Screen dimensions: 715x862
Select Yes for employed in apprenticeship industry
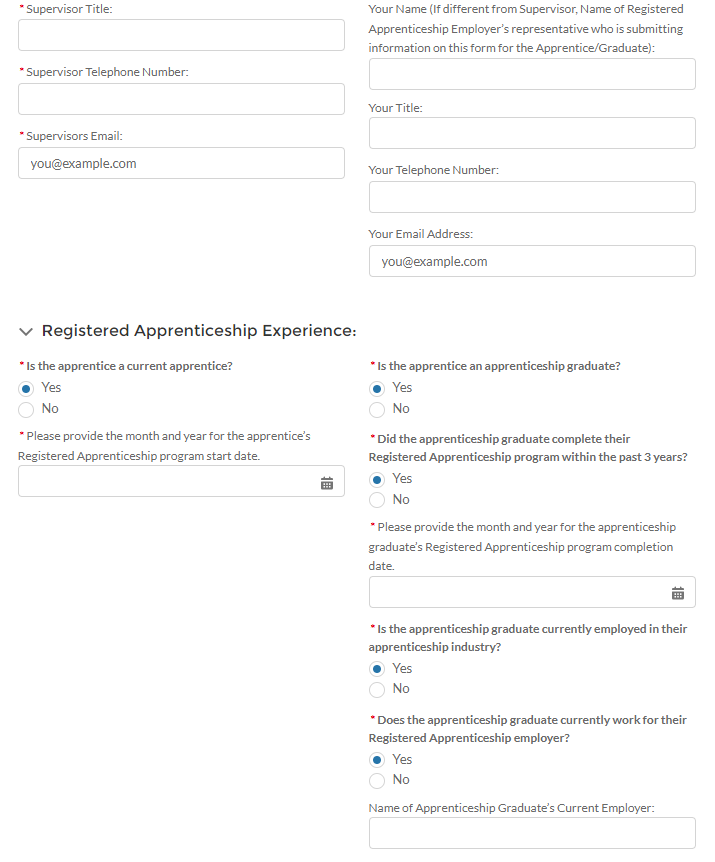click(378, 669)
